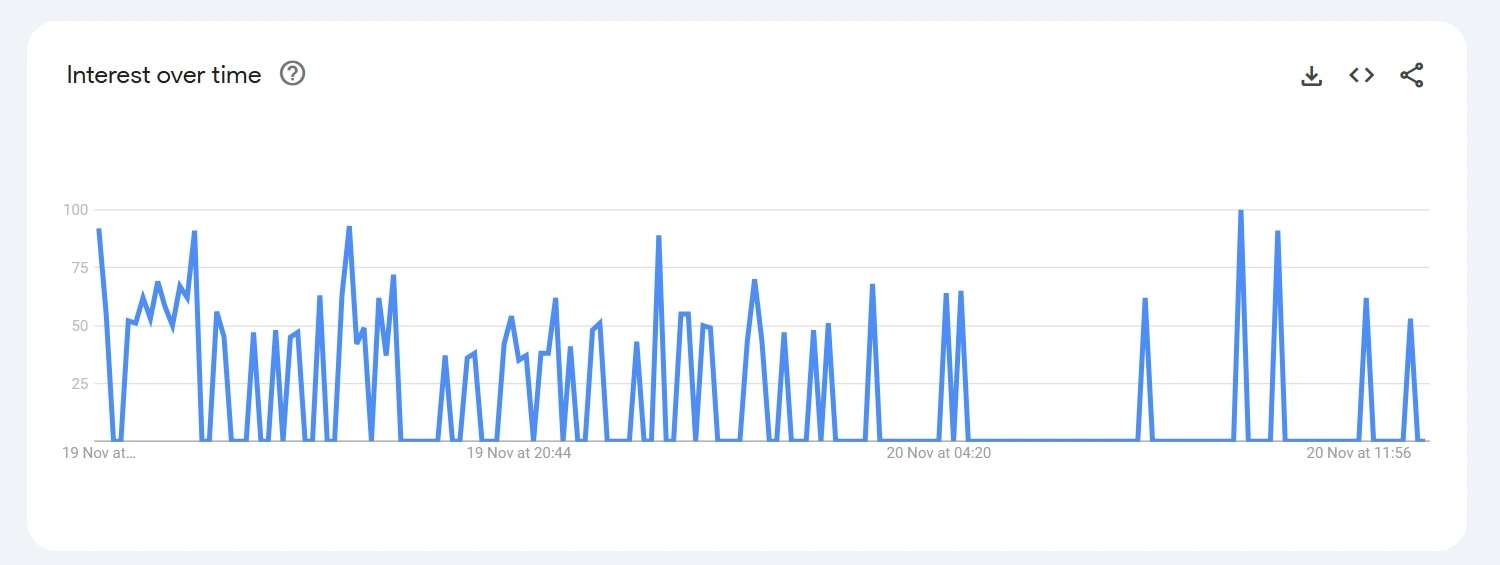Screen dimensions: 1500x565
Task: Click the line's starting point at far left
Action: tap(98, 230)
